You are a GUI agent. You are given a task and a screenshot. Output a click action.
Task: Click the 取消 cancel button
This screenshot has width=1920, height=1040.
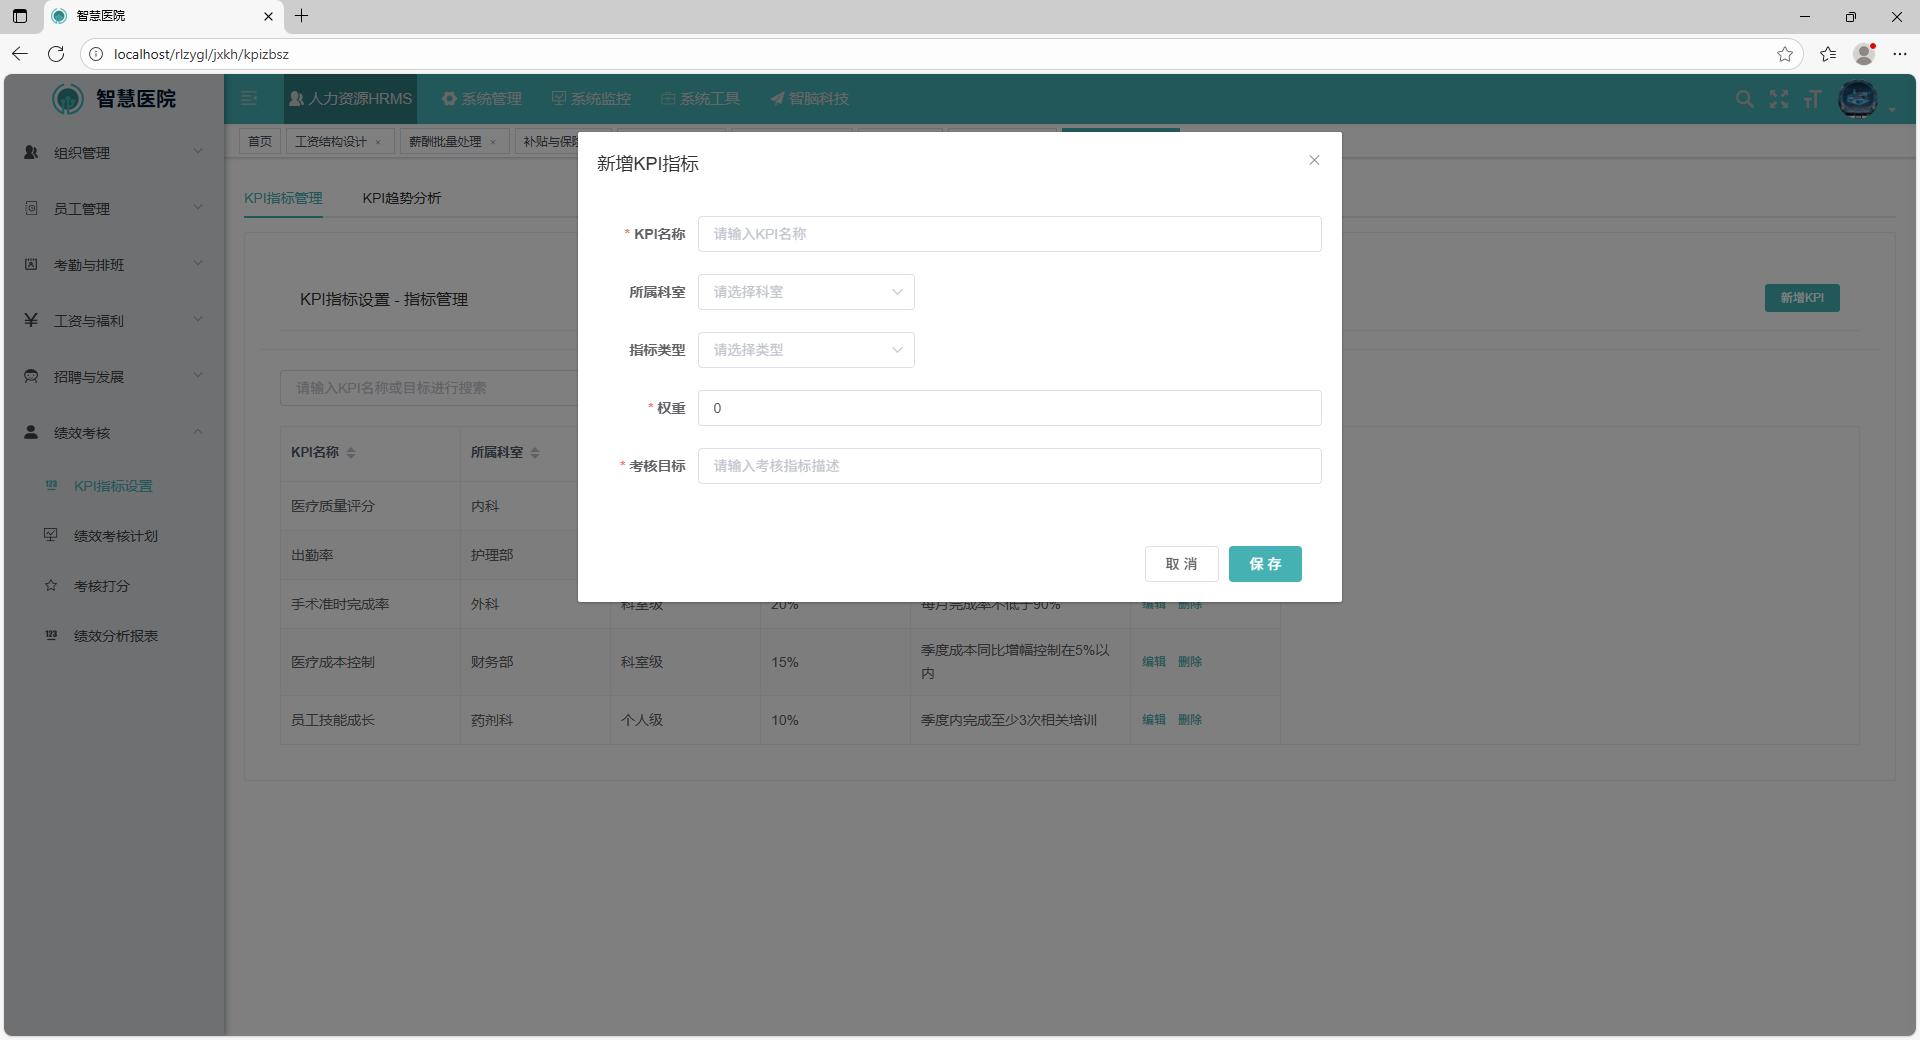1181,564
